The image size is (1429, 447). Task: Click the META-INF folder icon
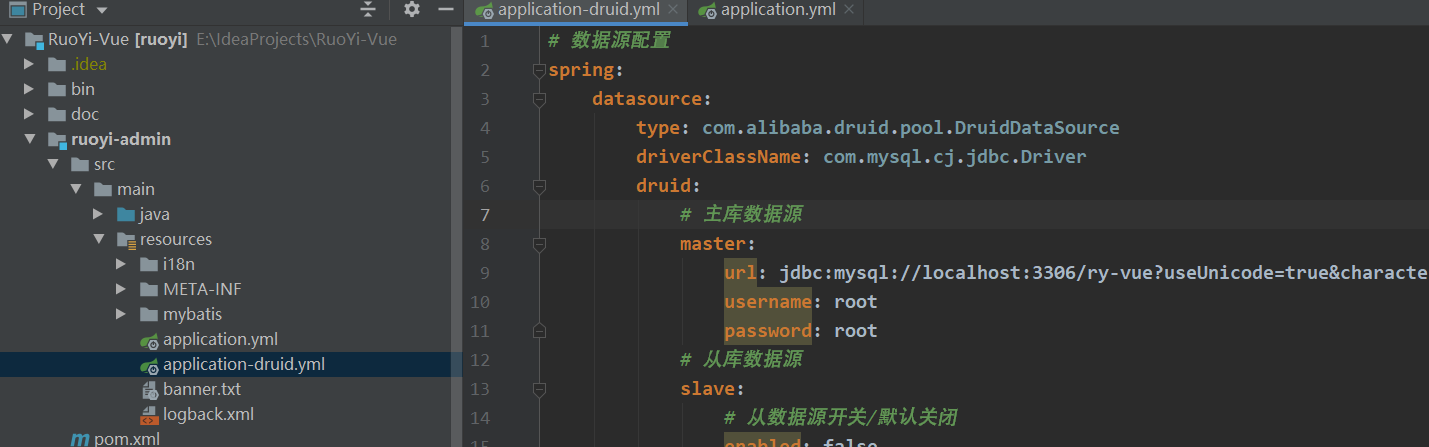tap(149, 289)
